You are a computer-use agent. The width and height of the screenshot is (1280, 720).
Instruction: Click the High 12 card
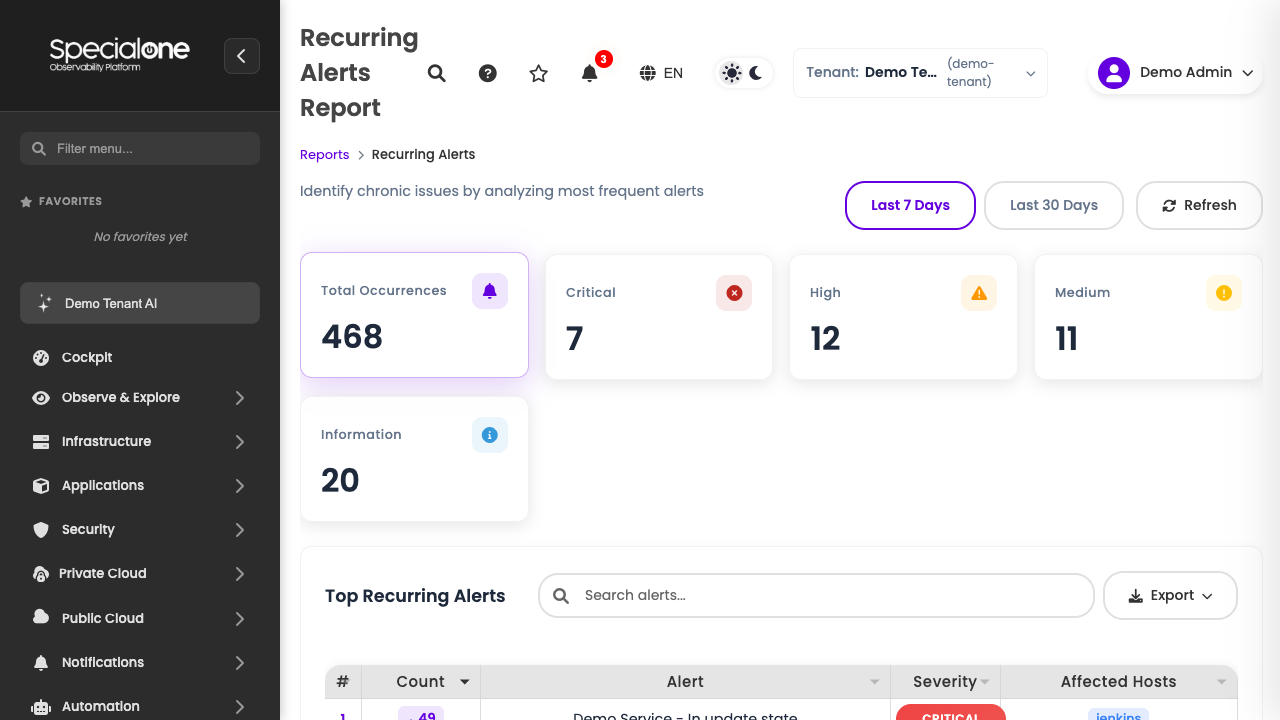tap(903, 317)
